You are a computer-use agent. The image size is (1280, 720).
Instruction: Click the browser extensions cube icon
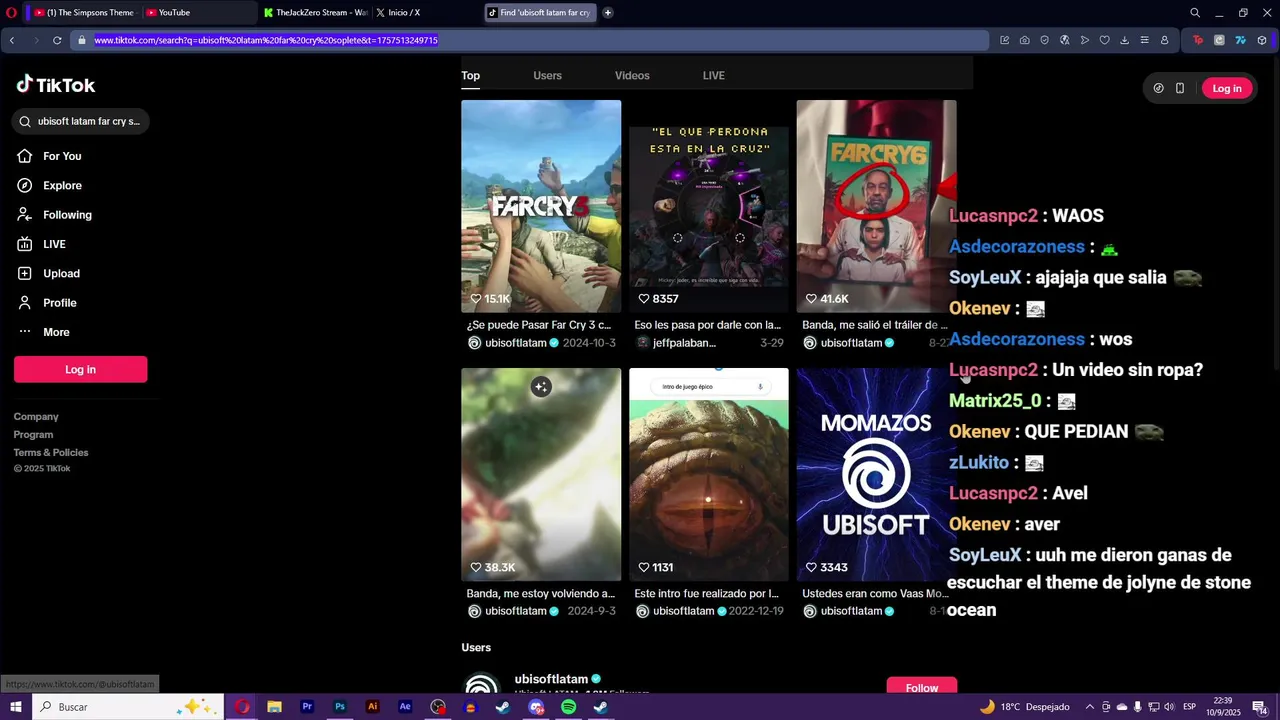(1262, 40)
